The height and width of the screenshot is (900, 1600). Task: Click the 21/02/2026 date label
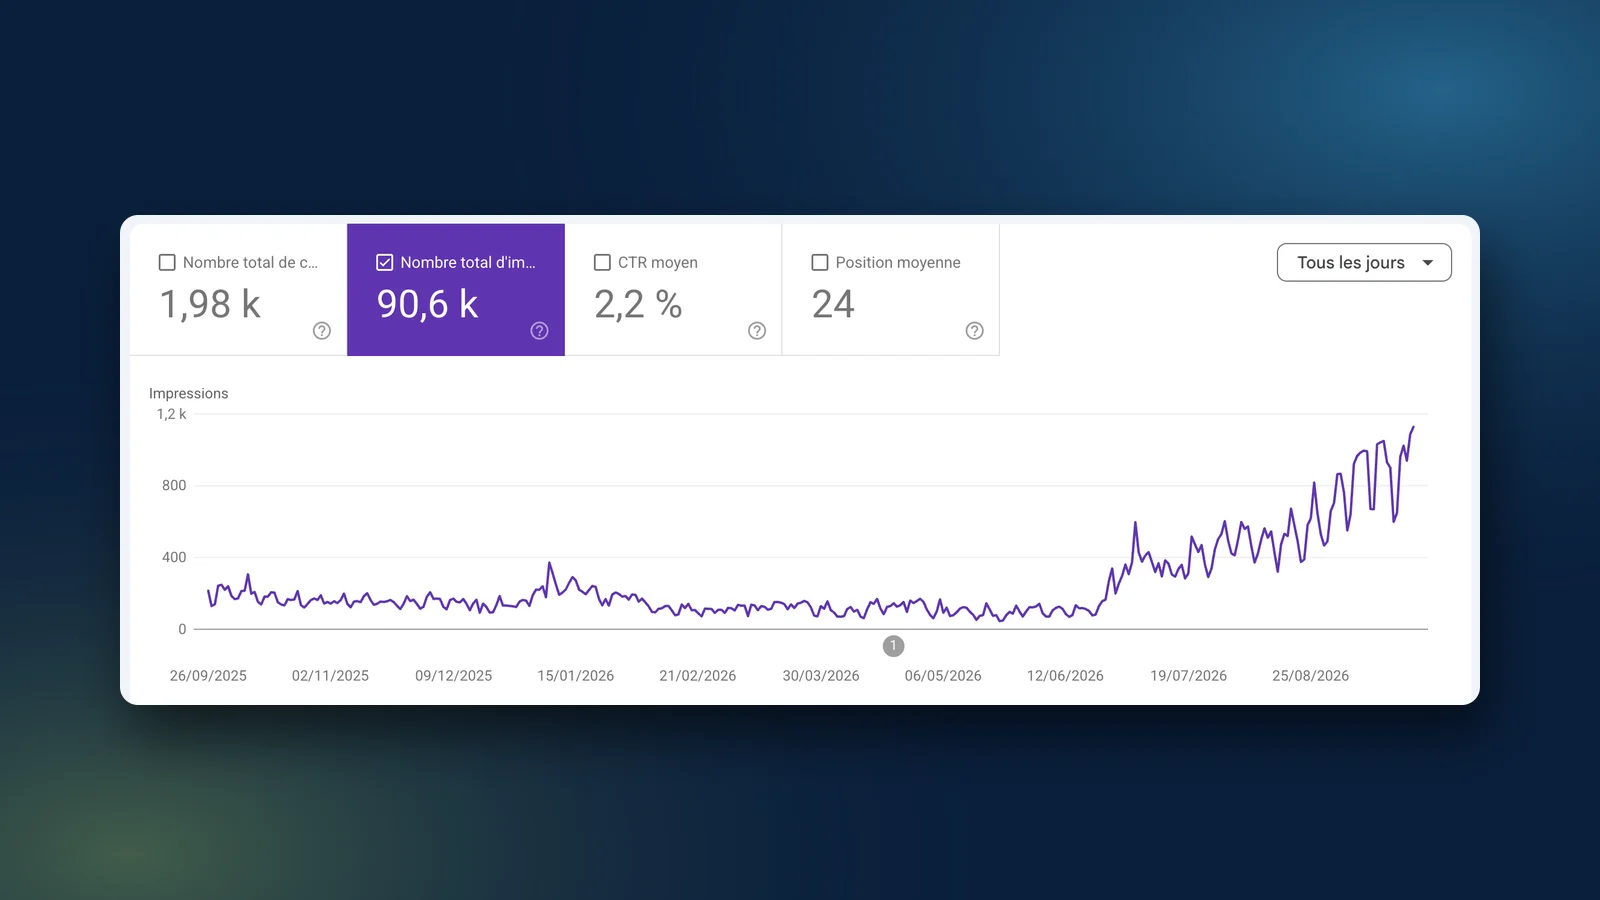pos(698,676)
